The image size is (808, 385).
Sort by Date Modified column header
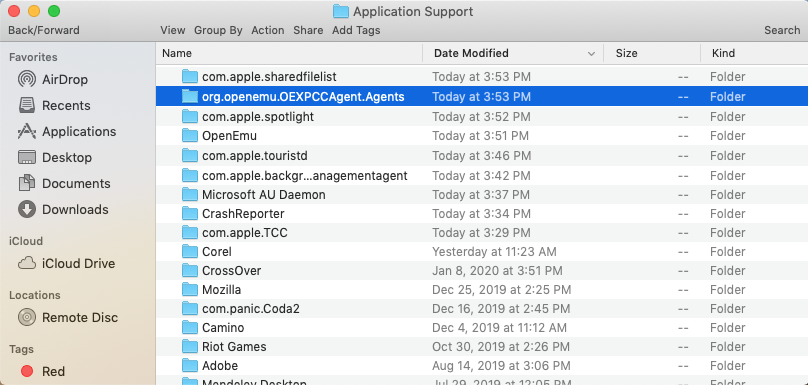(471, 53)
